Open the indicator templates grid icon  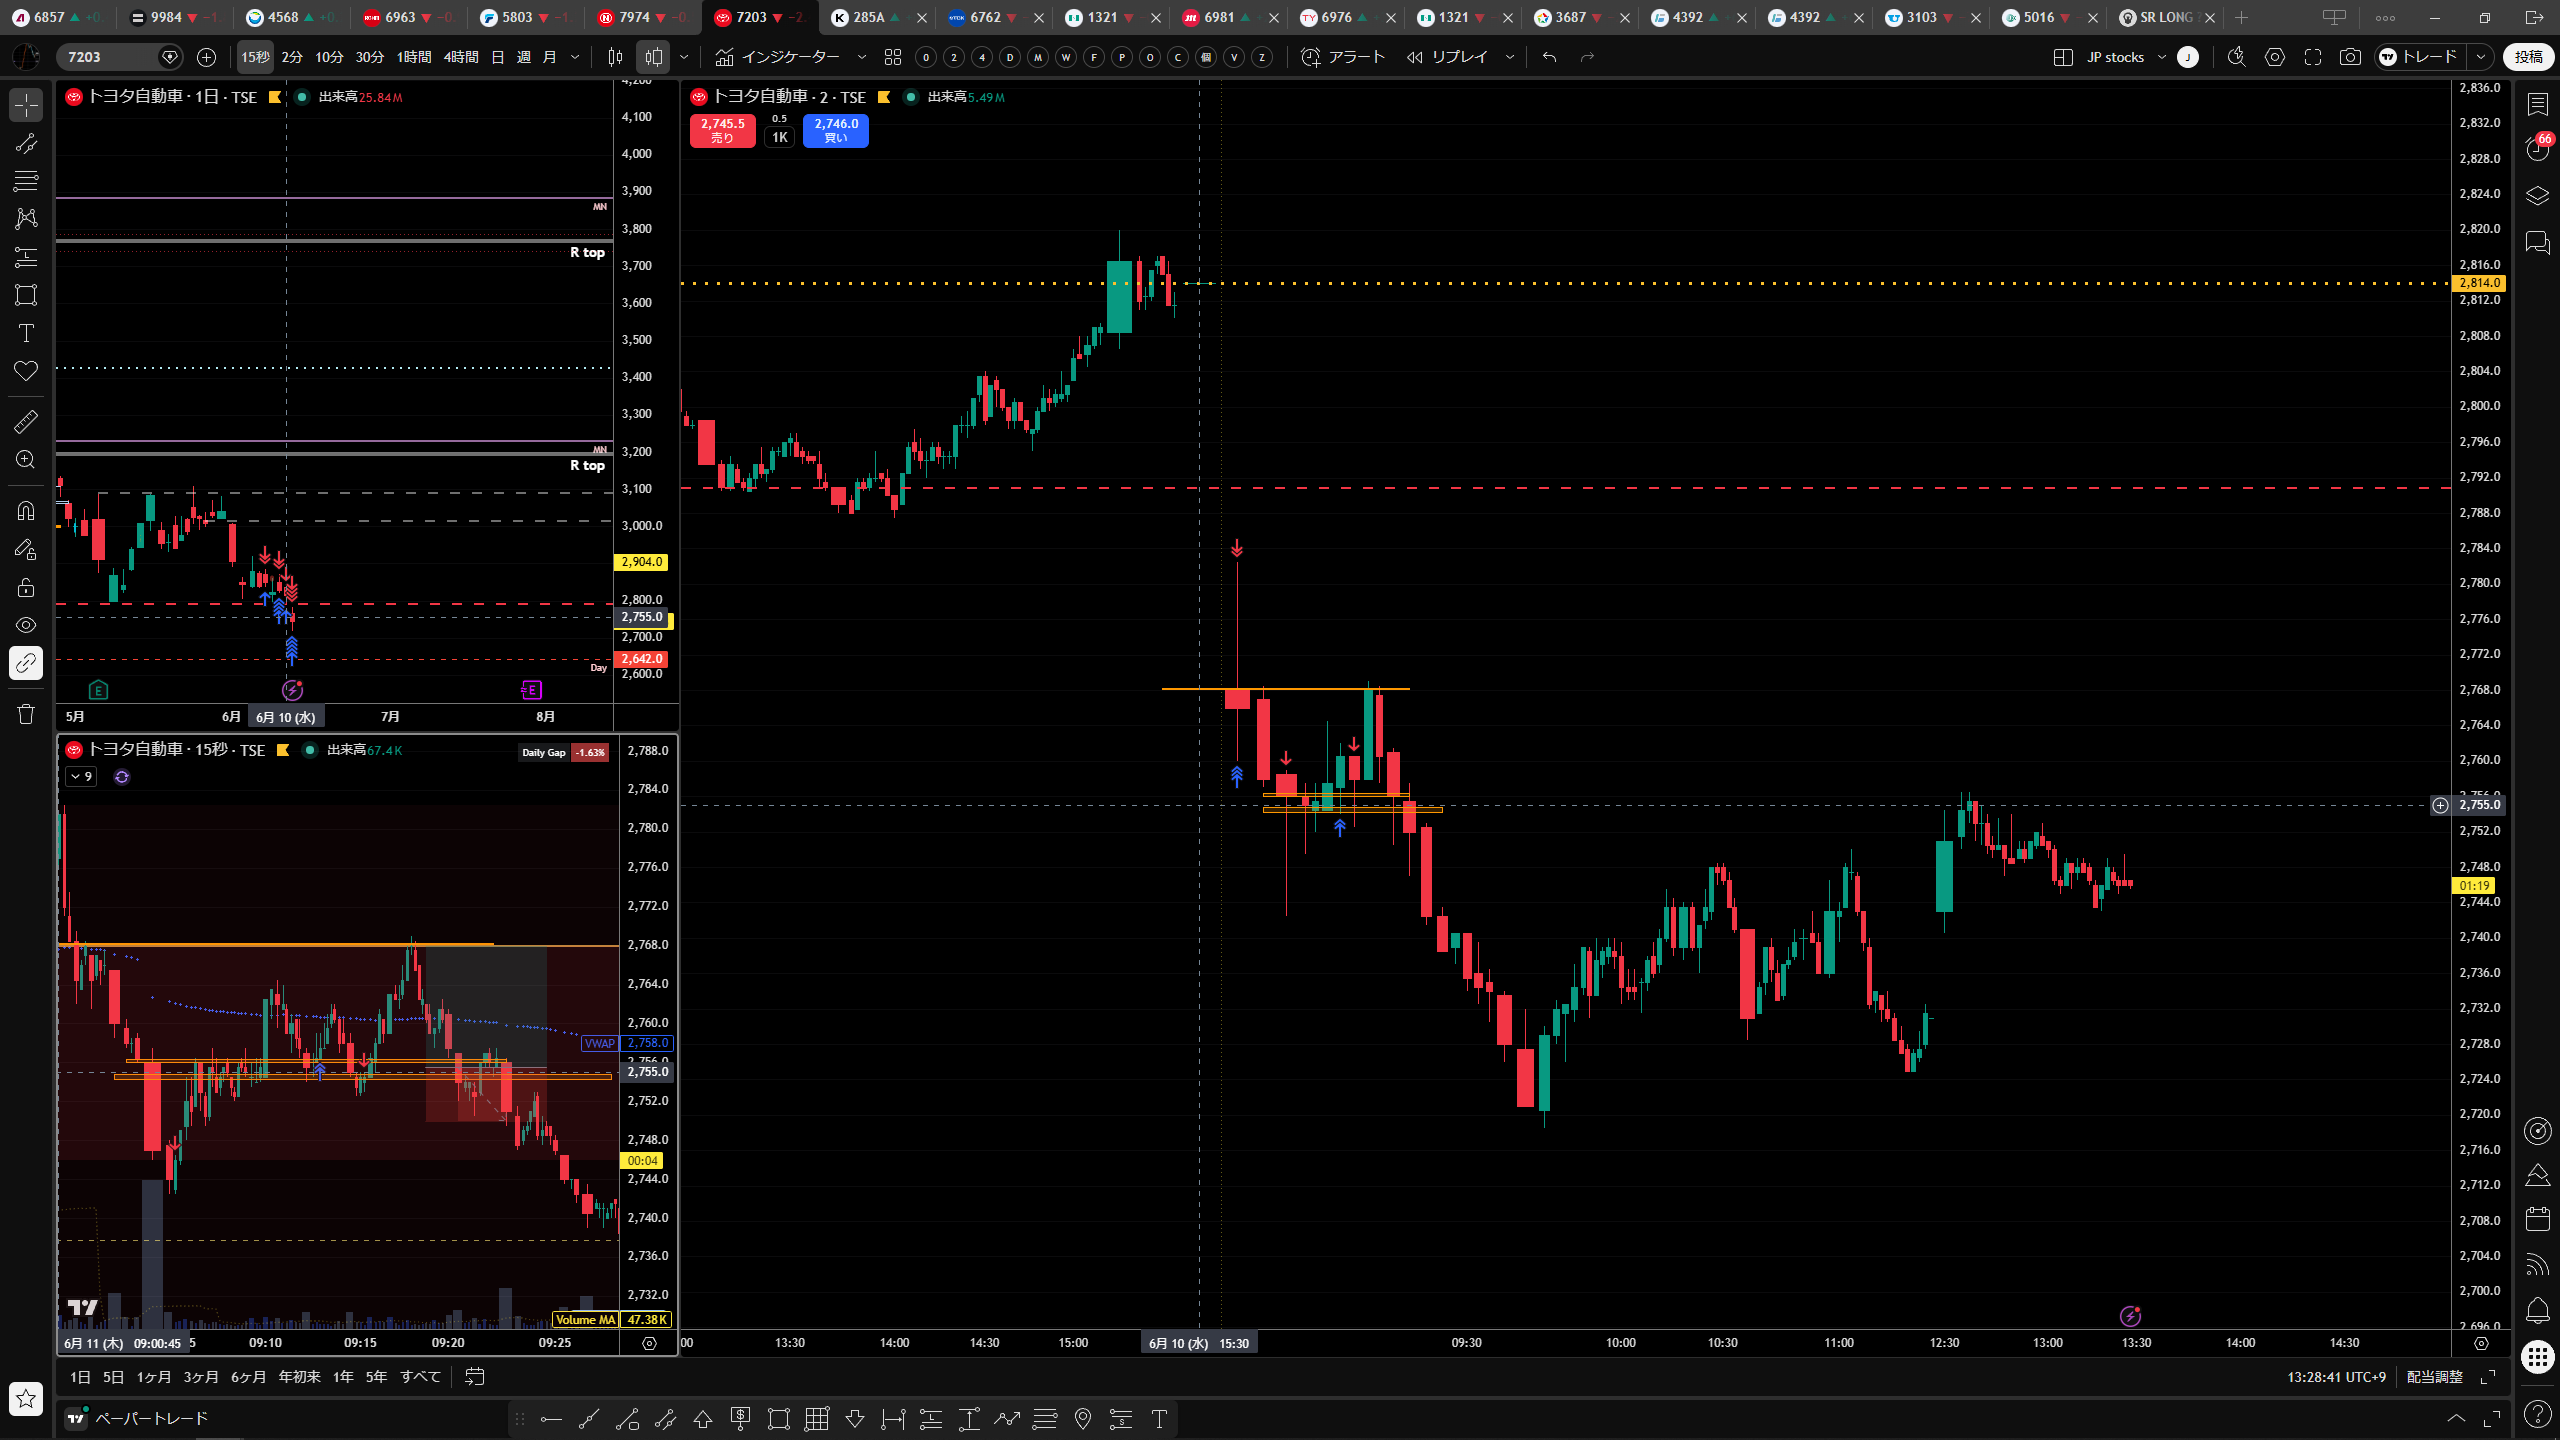point(893,57)
